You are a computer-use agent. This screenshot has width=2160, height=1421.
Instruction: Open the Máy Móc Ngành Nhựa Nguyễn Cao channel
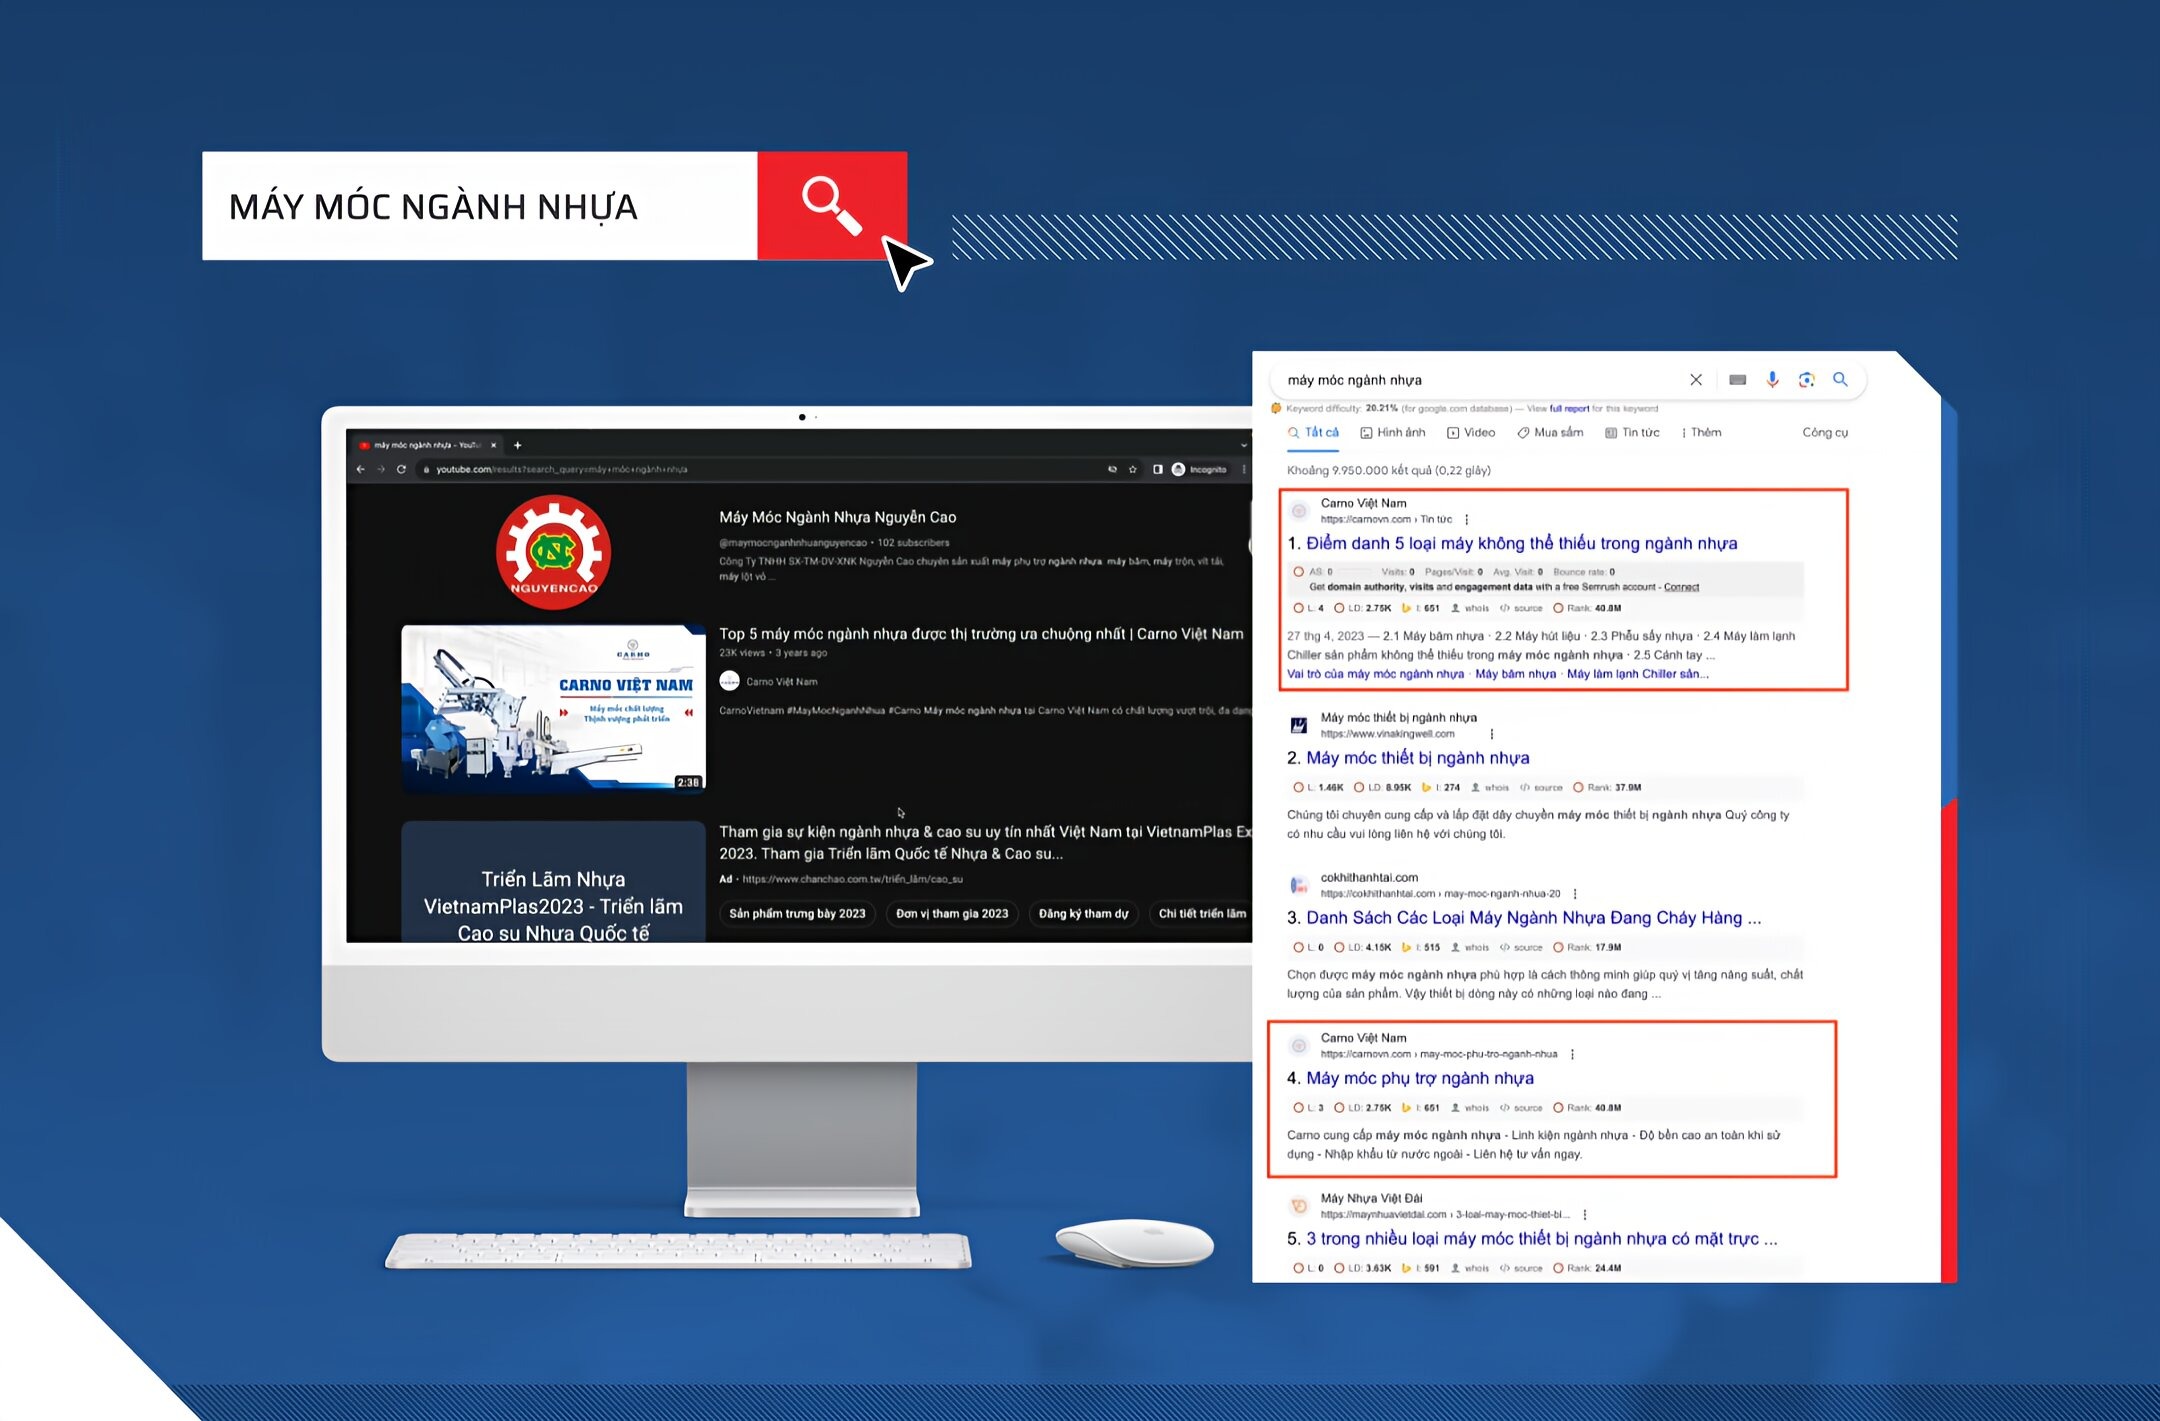(838, 517)
